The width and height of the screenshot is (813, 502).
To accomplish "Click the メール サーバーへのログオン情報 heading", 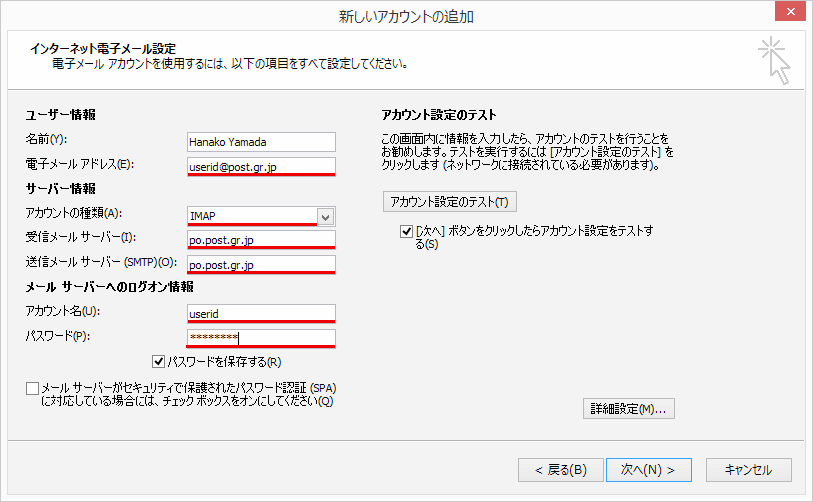I will click(109, 287).
